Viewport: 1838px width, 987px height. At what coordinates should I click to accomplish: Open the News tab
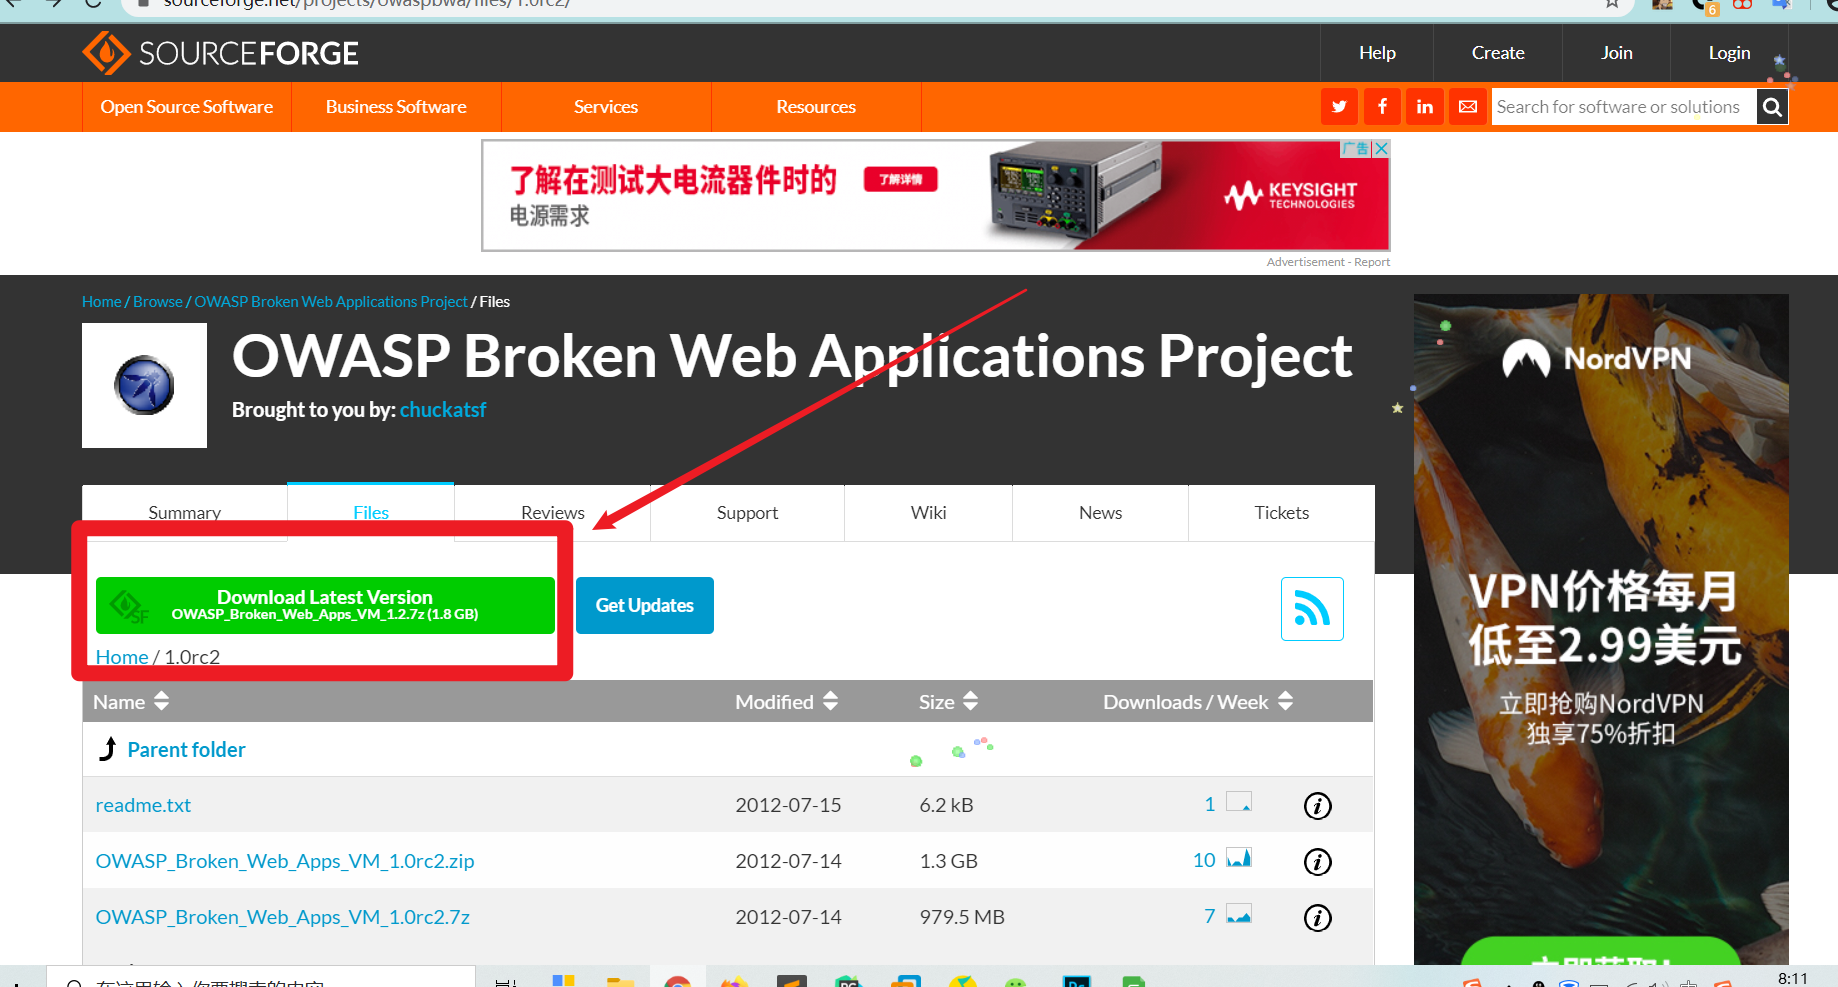tap(1100, 513)
